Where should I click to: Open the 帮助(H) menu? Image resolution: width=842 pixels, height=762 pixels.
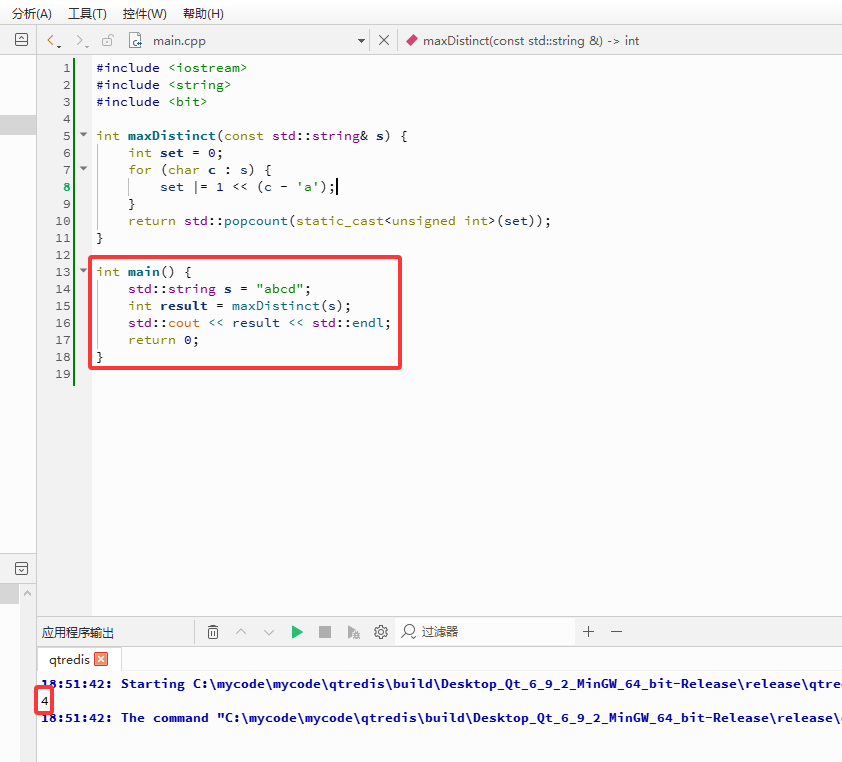(203, 13)
